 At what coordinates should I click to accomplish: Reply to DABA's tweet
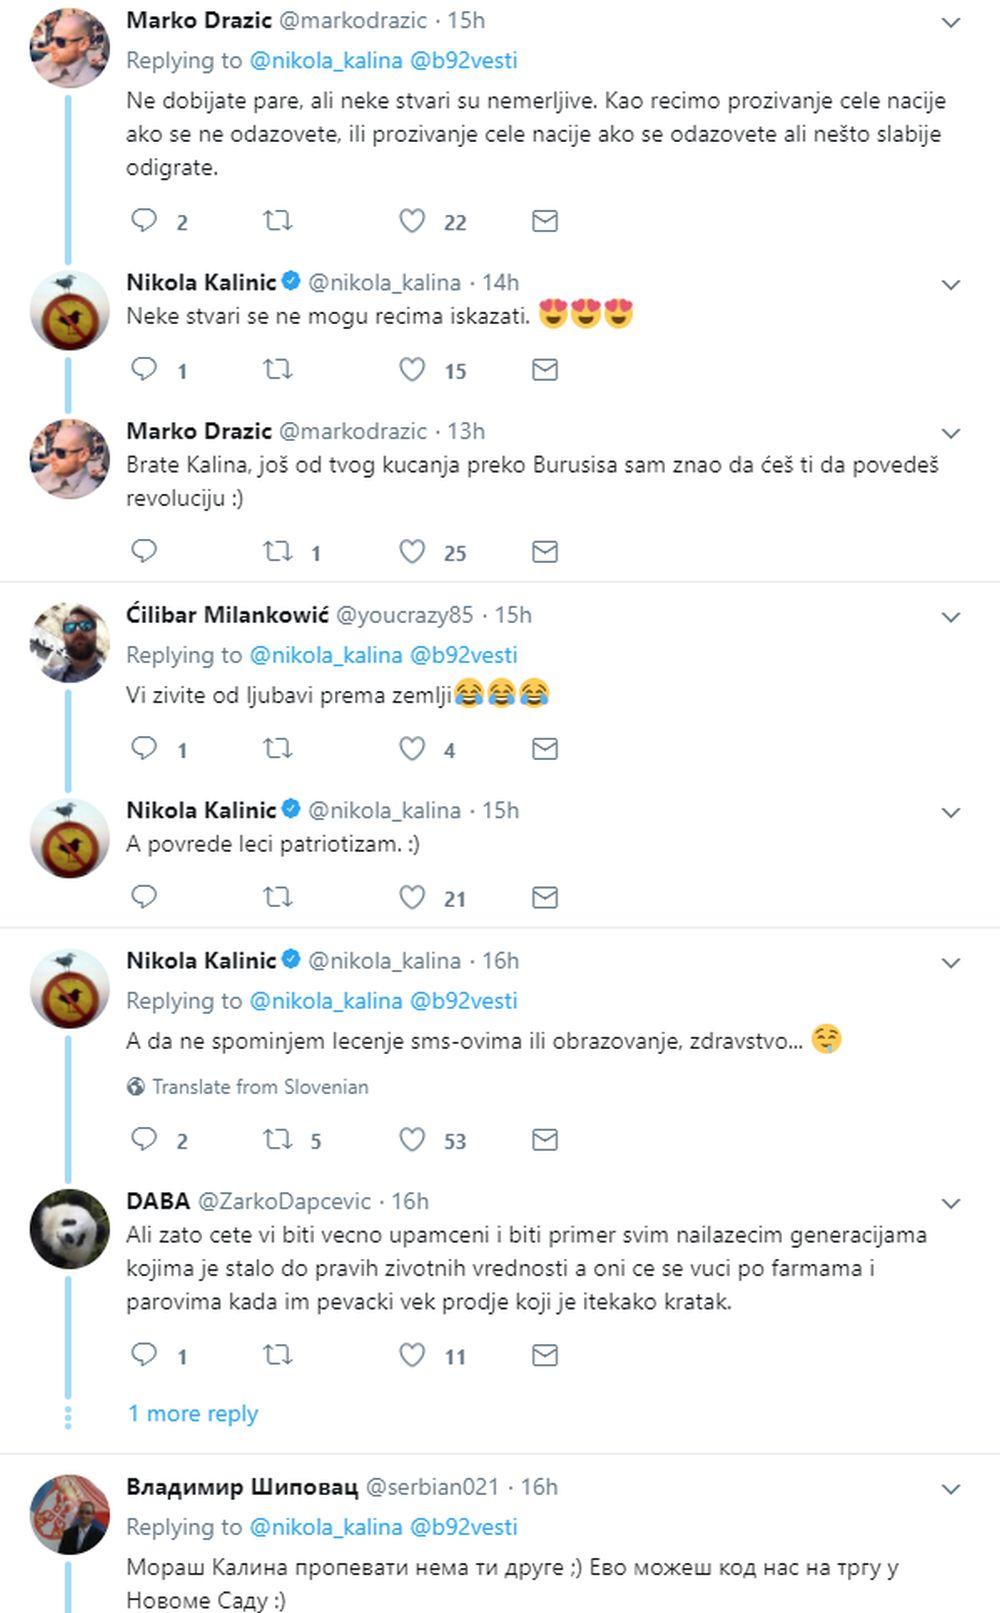[x=145, y=1355]
